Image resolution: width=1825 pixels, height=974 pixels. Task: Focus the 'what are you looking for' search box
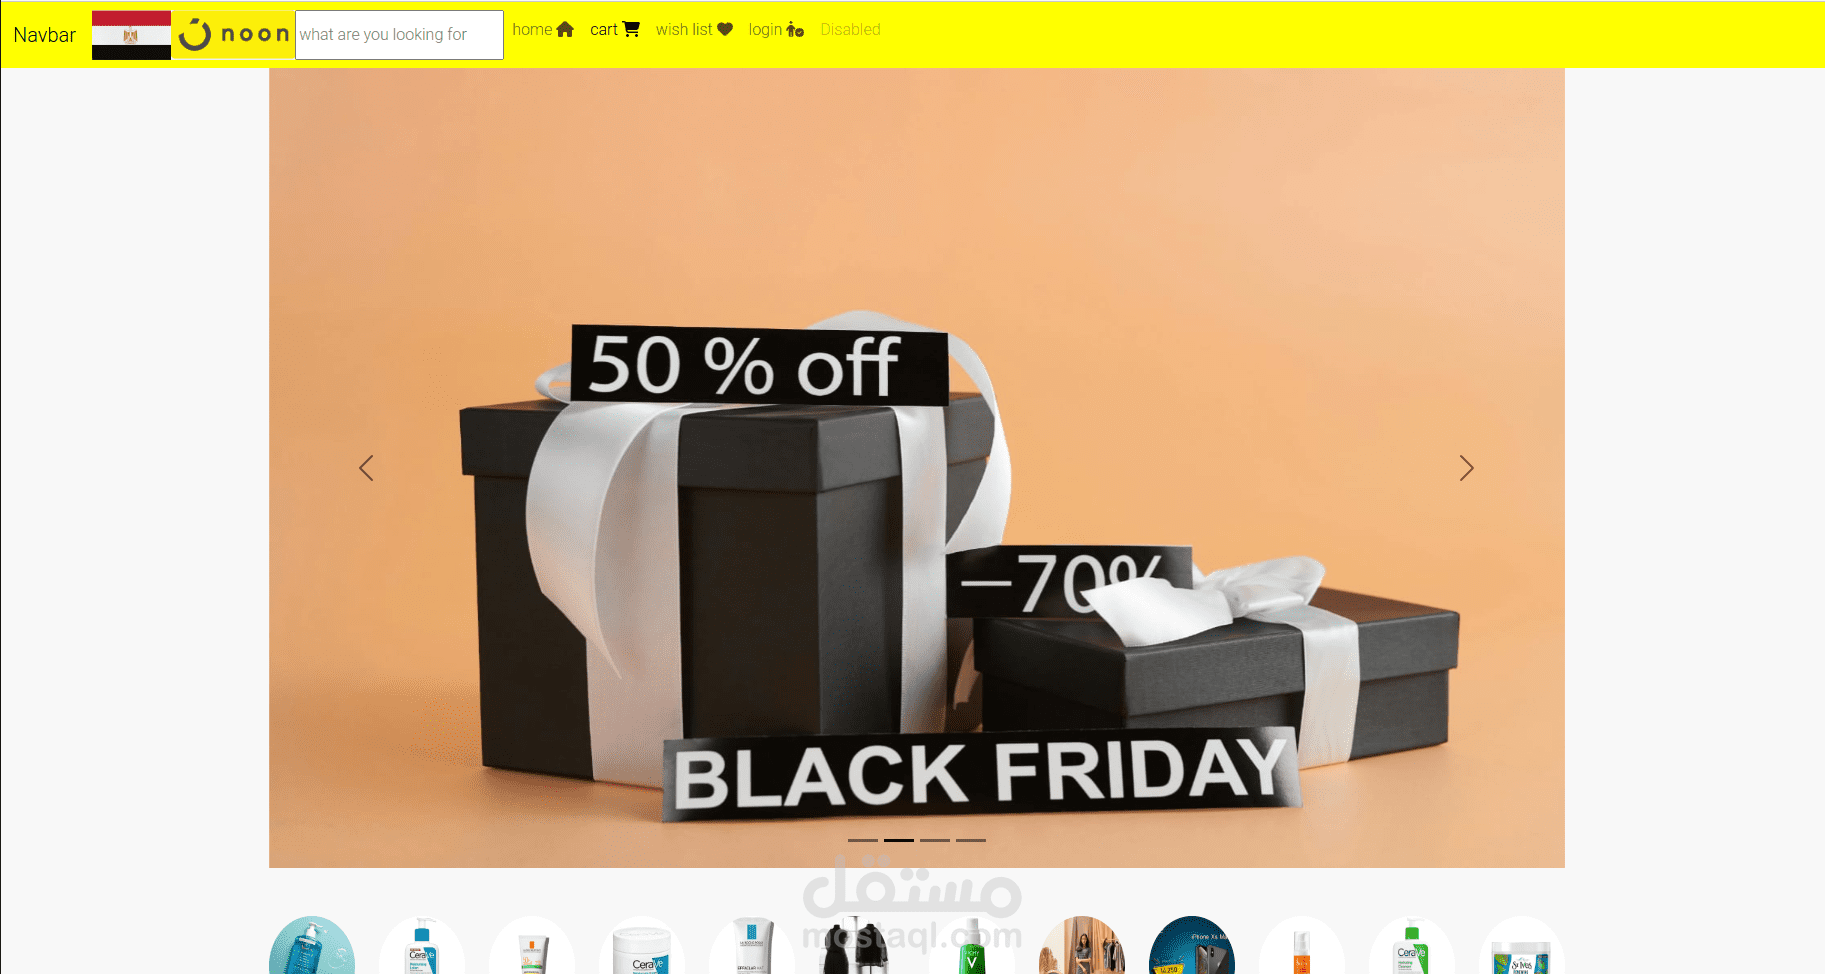pyautogui.click(x=399, y=35)
